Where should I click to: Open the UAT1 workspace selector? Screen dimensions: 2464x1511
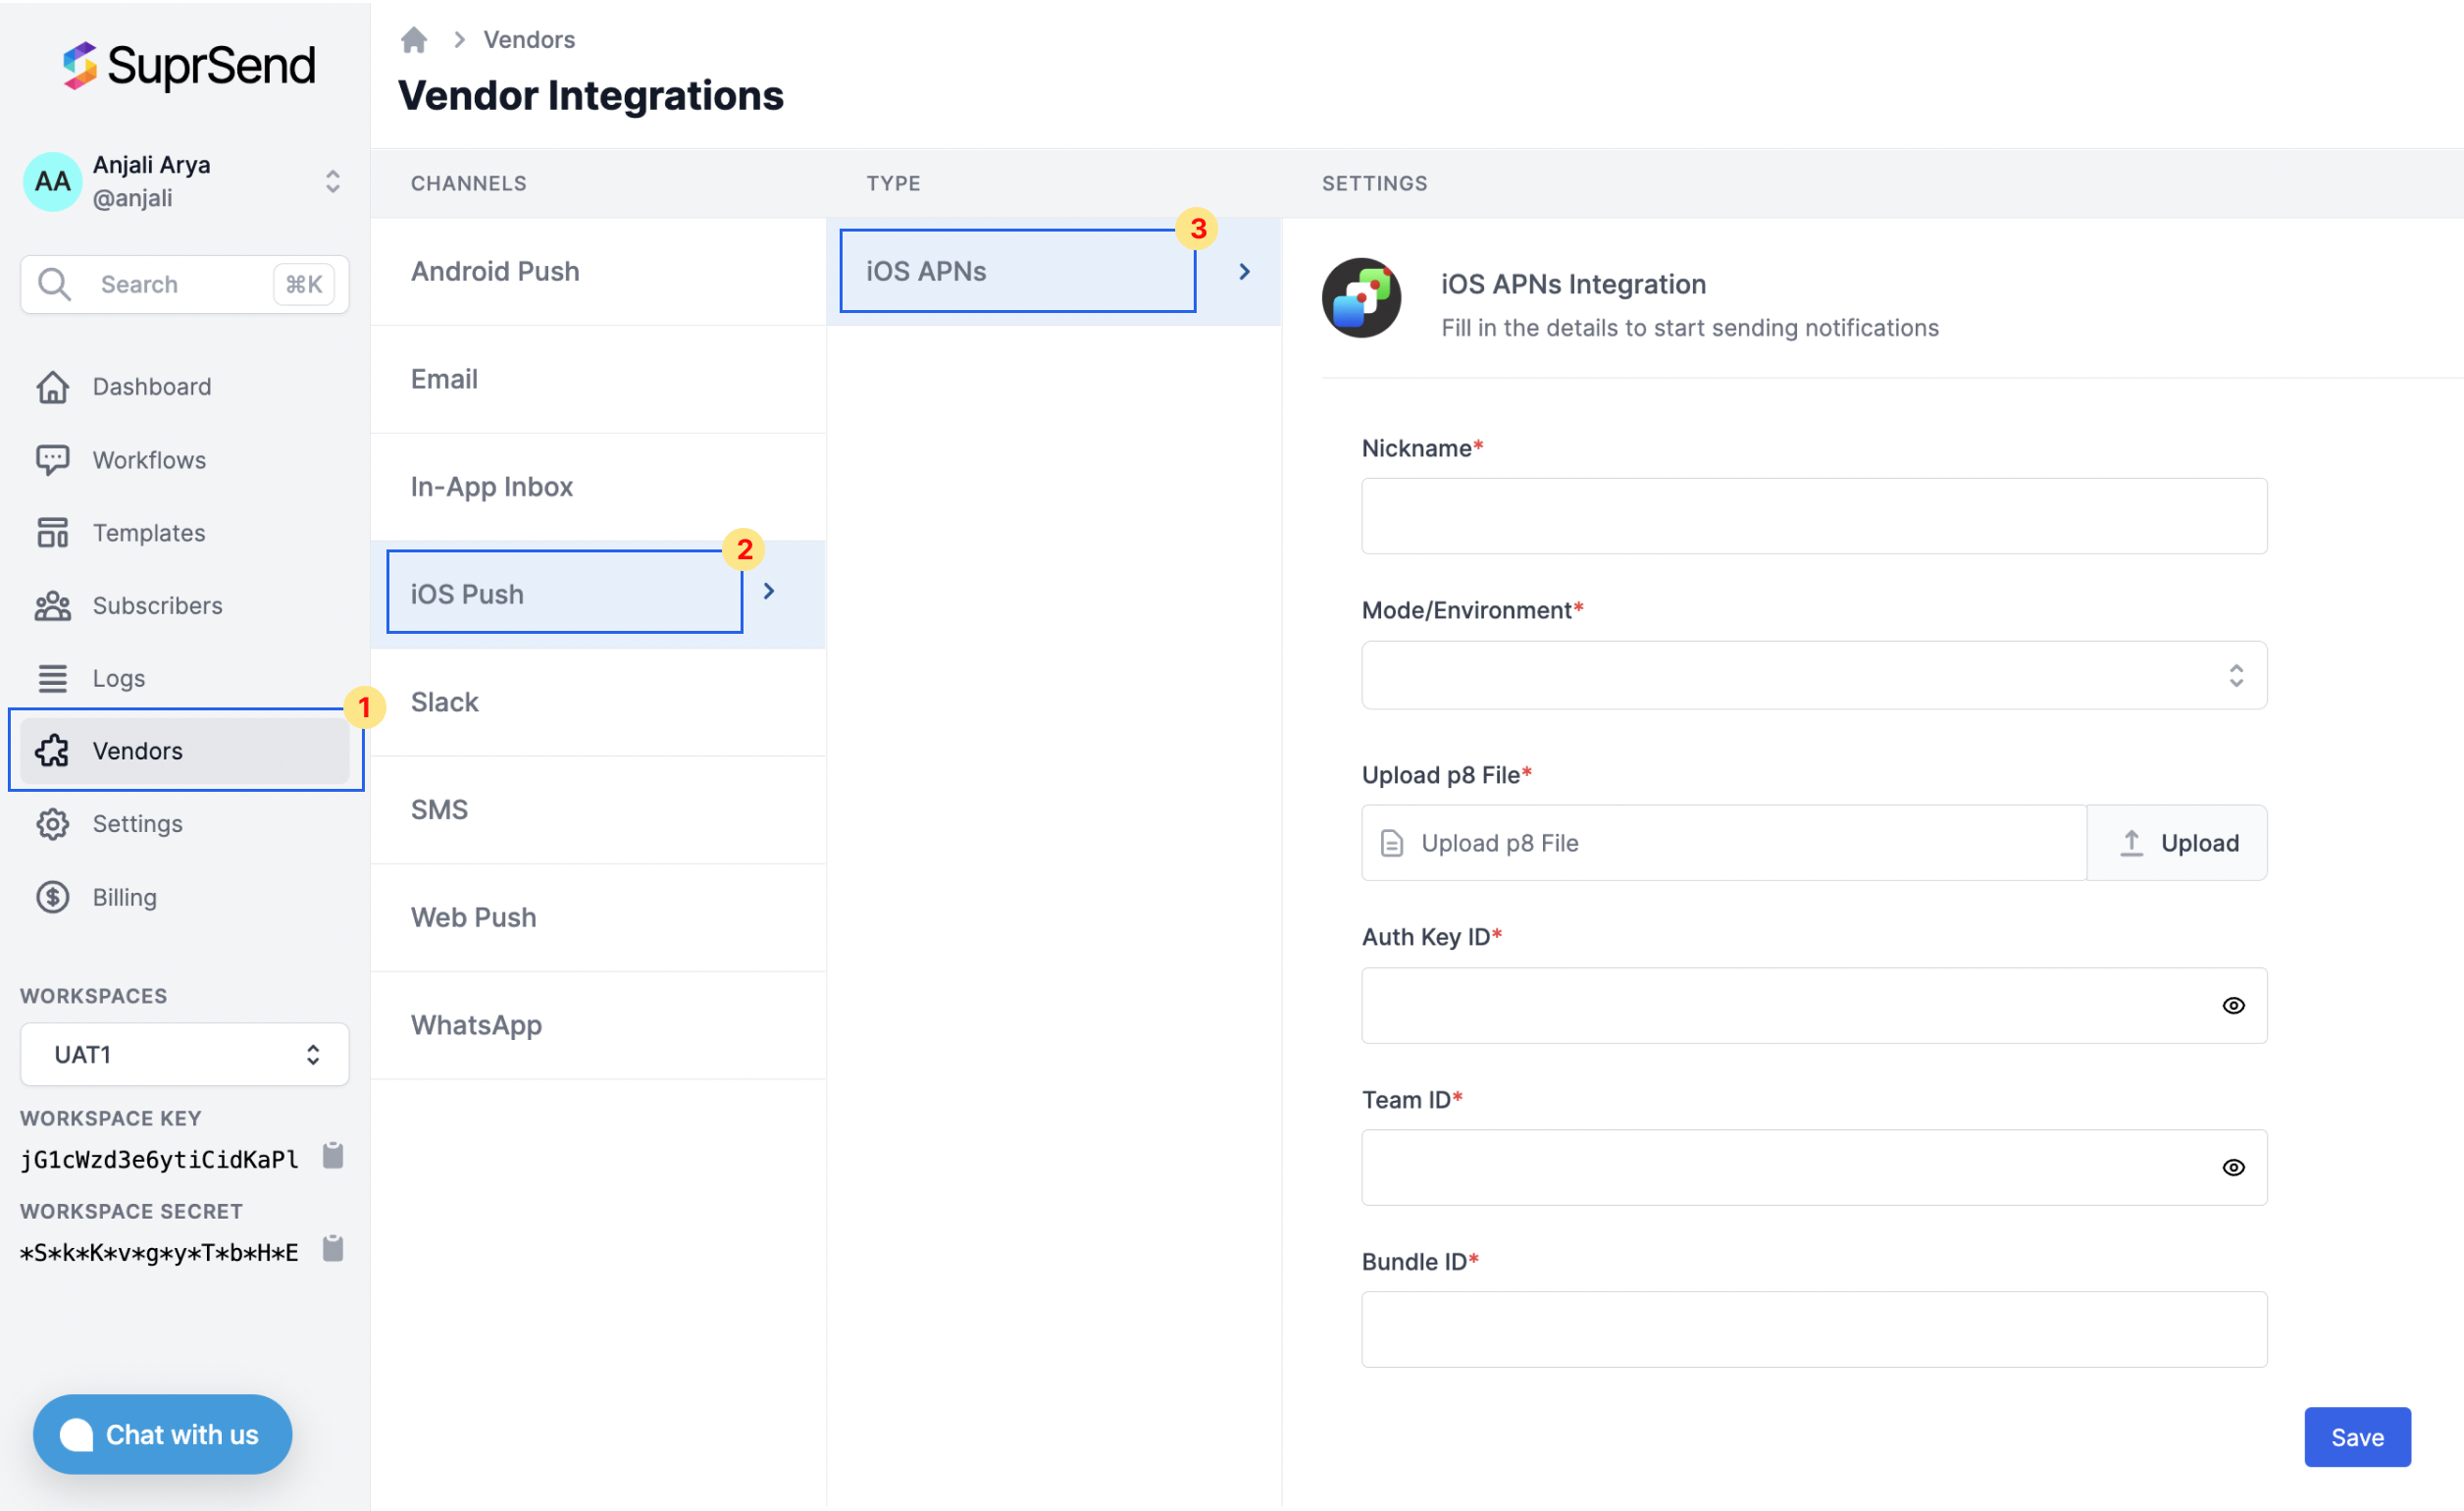[185, 1055]
